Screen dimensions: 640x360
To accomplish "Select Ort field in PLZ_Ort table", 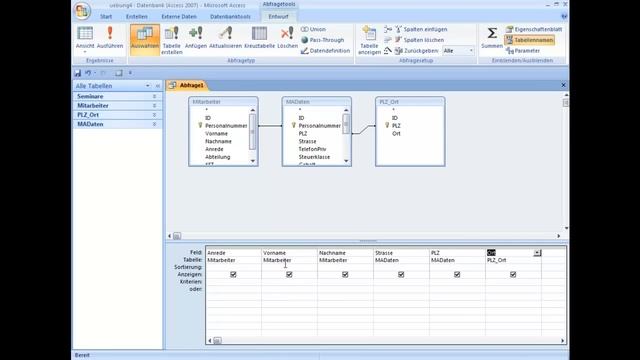I will 396,133.
